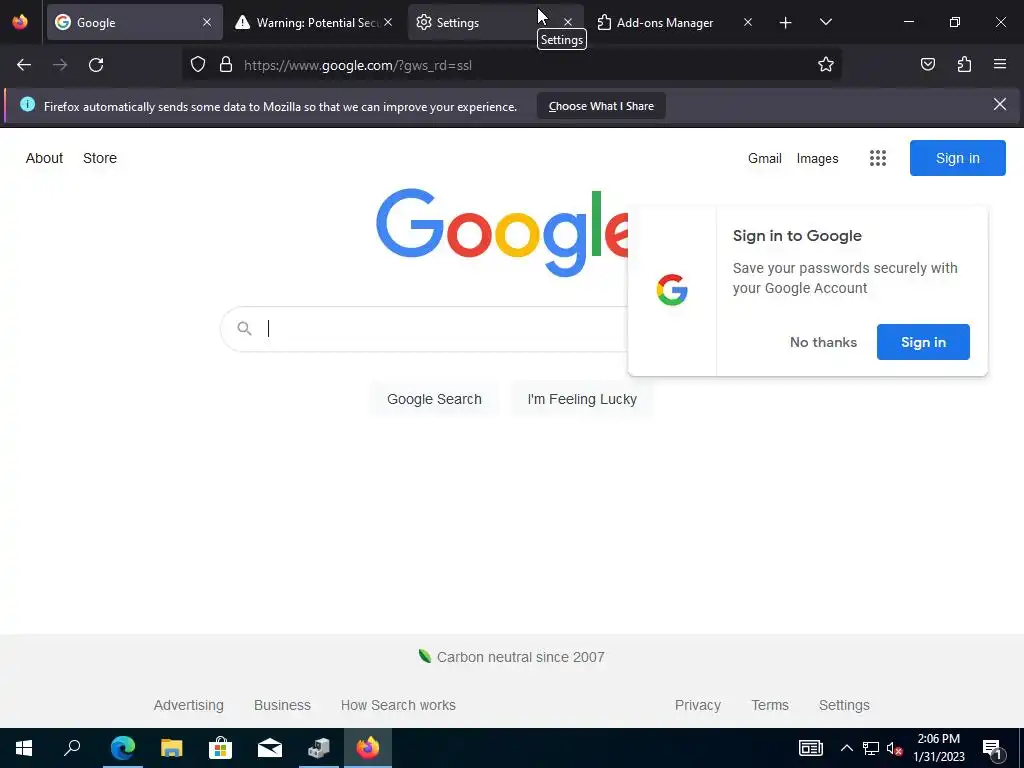The image size is (1024, 768).
Task: View site security lock icon
Action: pos(226,65)
